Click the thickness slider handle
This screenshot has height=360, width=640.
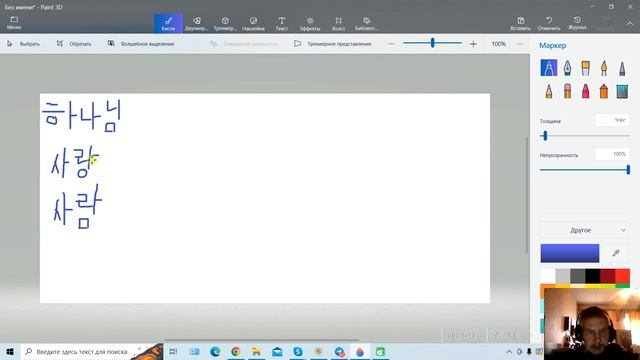click(544, 136)
